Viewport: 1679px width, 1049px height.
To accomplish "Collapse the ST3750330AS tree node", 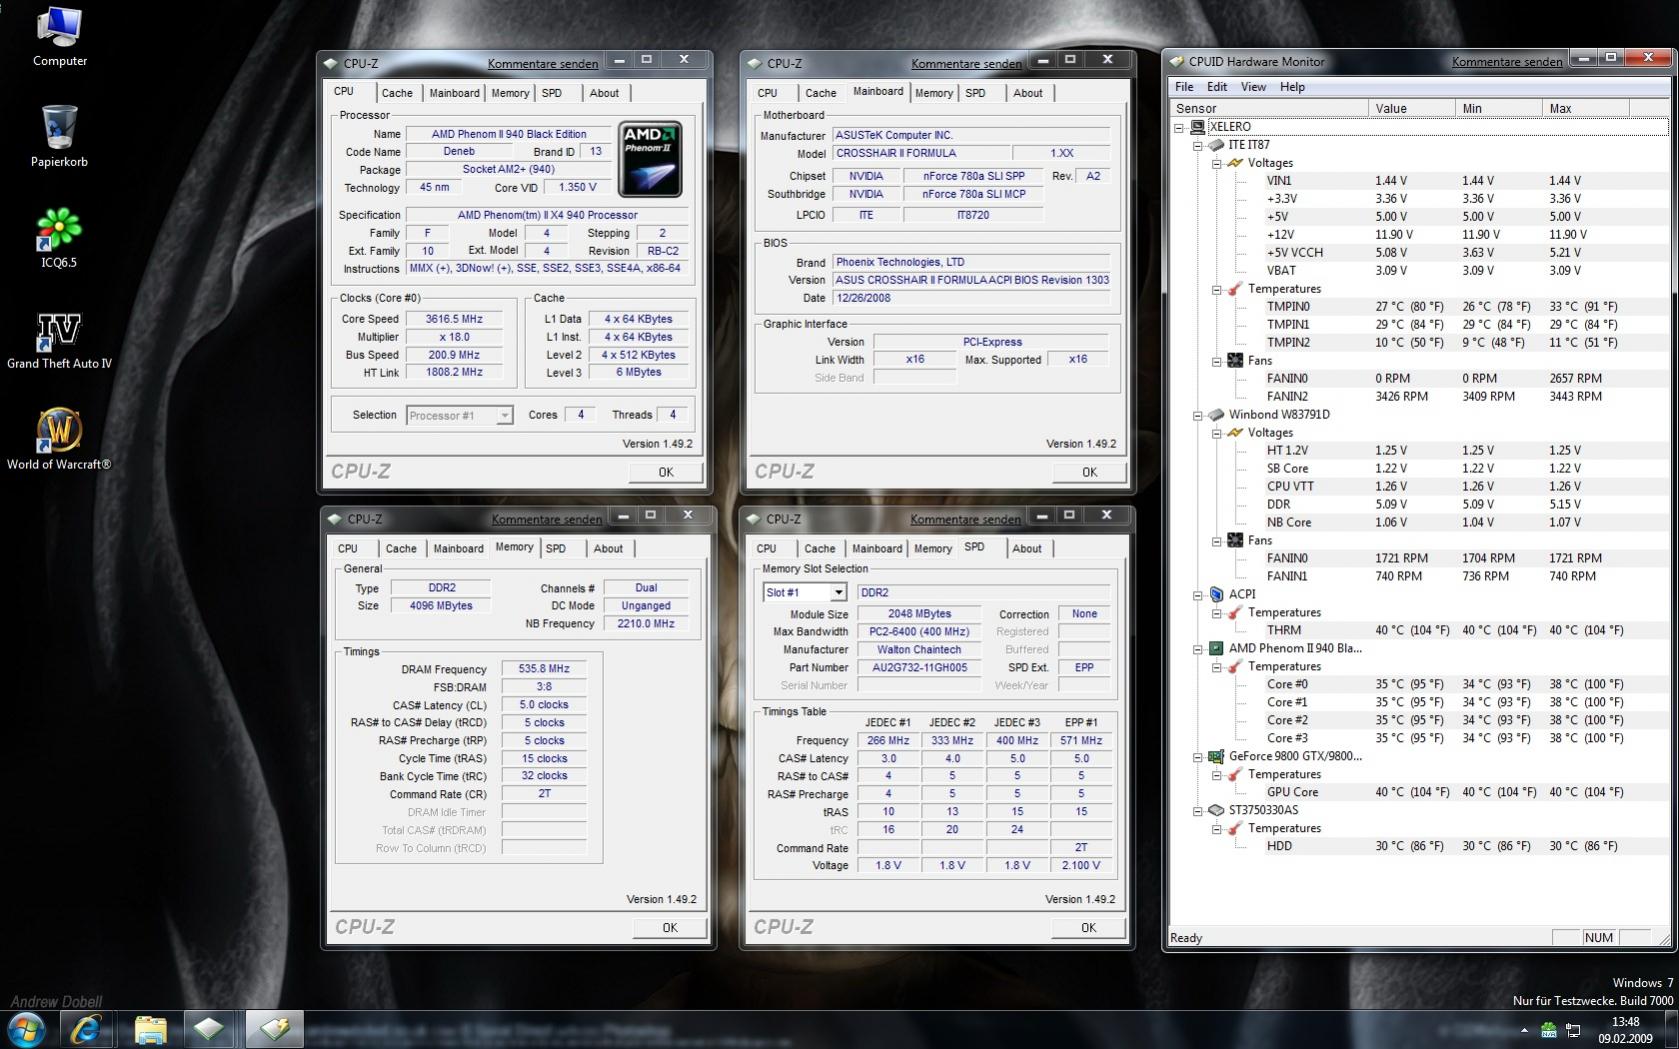I will [x=1197, y=811].
